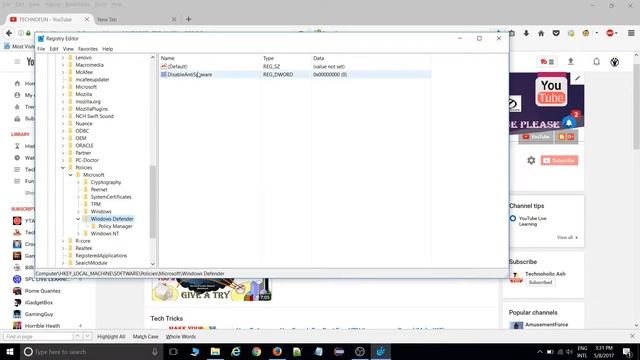
Task: Expand the SystemCertificates key
Action: click(78, 197)
